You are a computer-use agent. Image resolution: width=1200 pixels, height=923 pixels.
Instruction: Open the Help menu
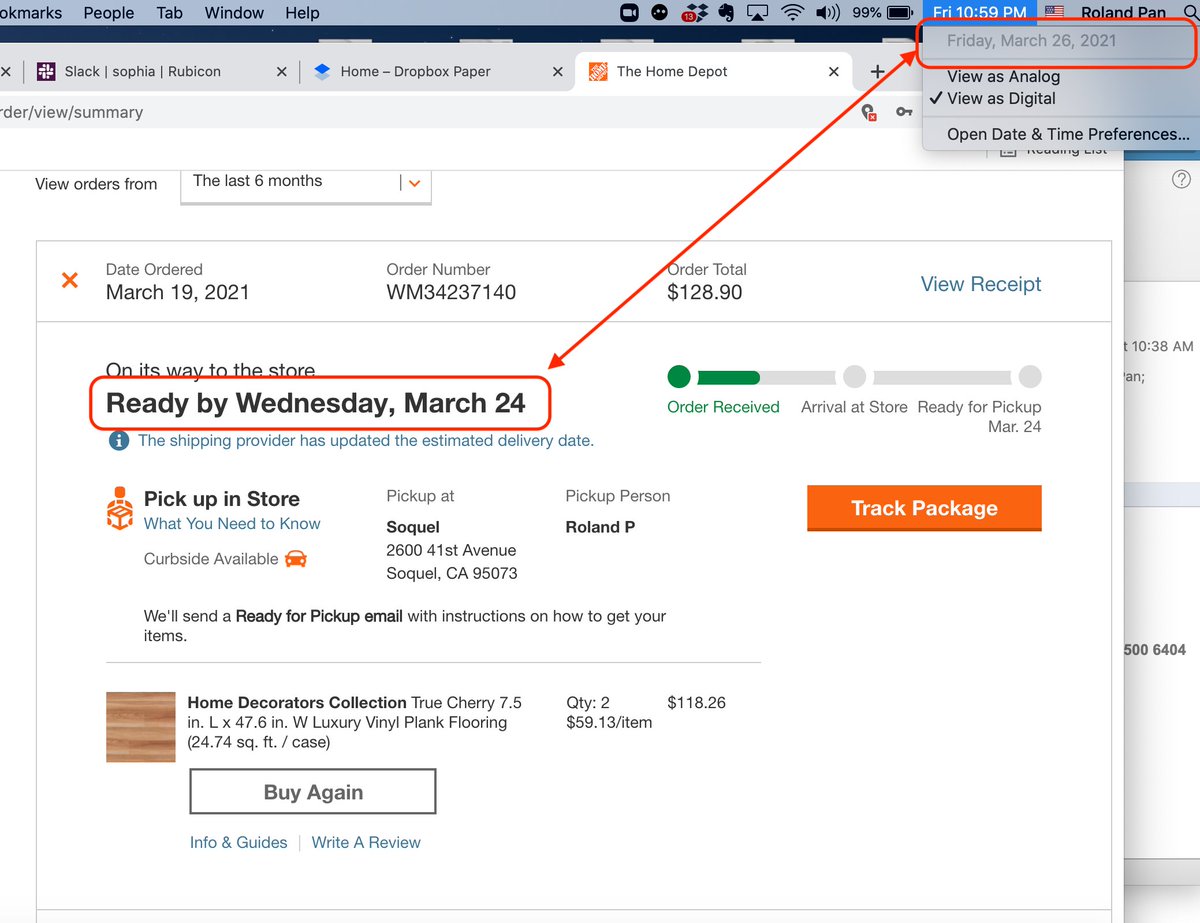(302, 13)
